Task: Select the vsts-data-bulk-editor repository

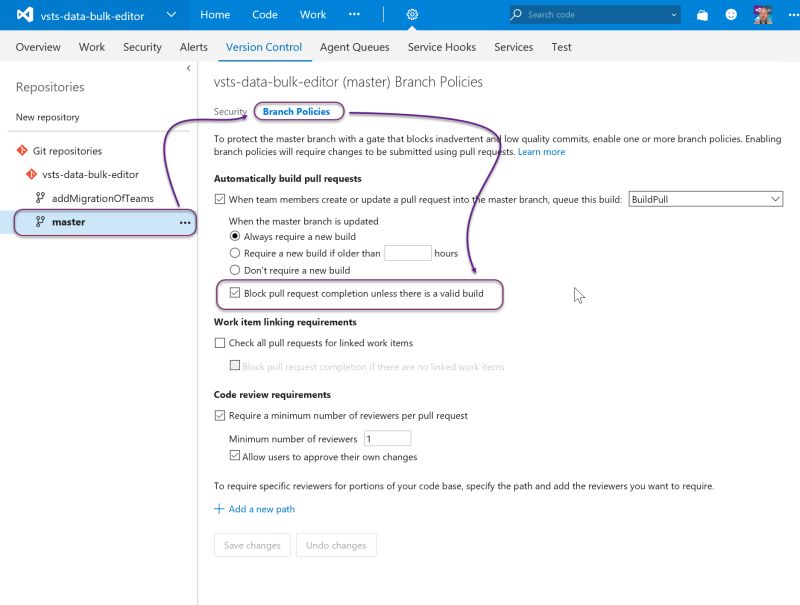Action: pos(90,174)
